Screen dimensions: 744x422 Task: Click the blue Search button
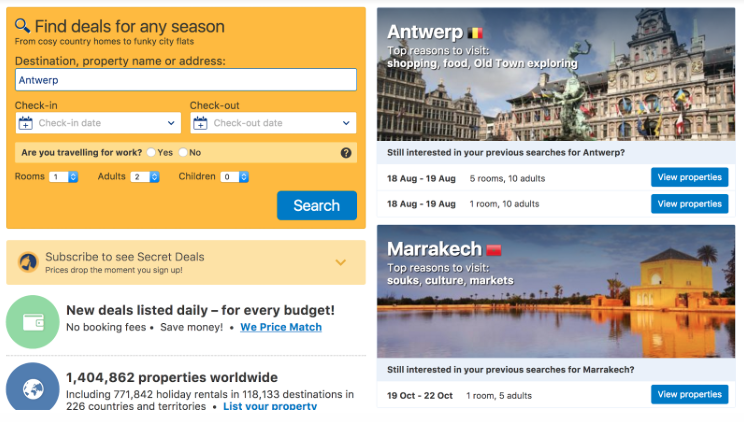pyautogui.click(x=316, y=205)
